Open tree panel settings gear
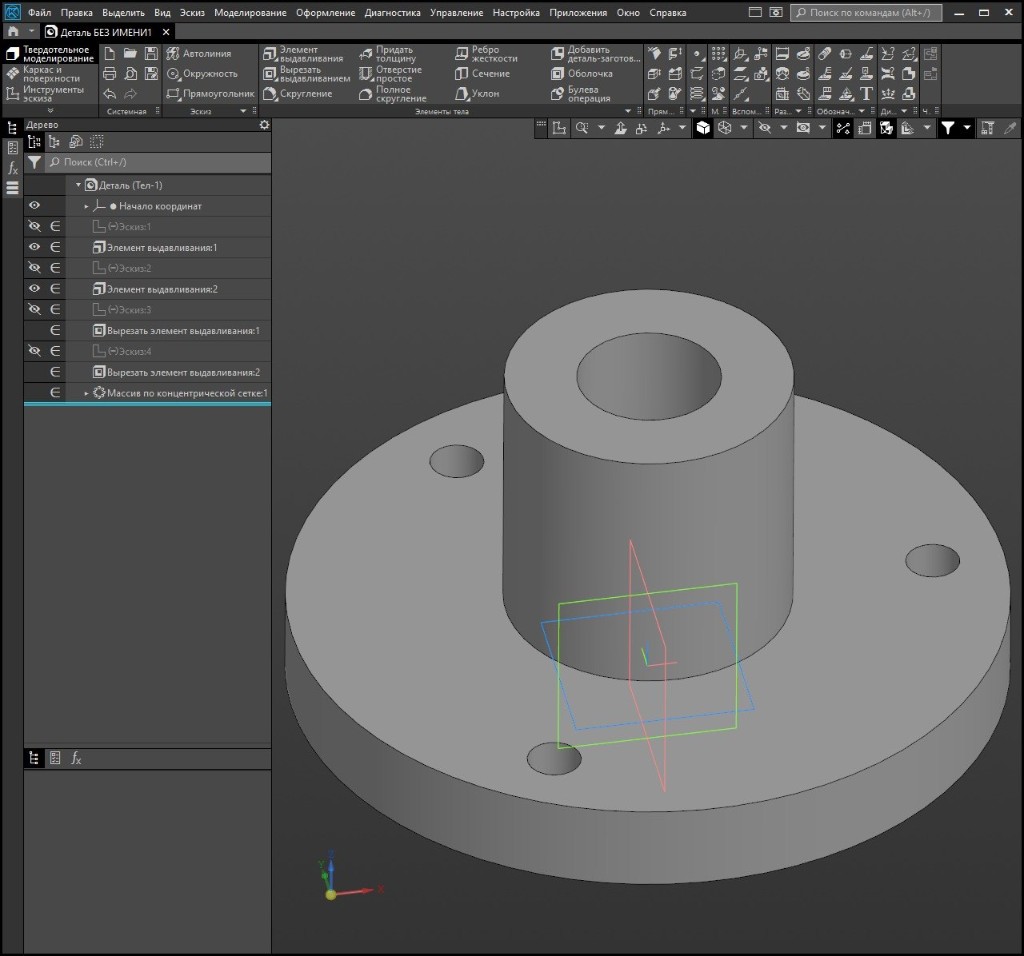This screenshot has width=1024, height=956. pyautogui.click(x=264, y=125)
